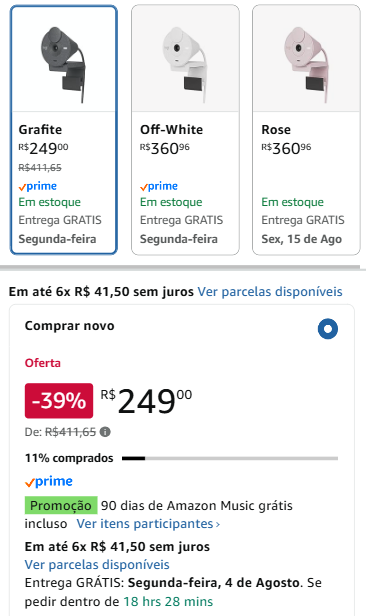Image resolution: width=366 pixels, height=616 pixels.
Task: Choose the Rose color variant
Action: pos(306,130)
